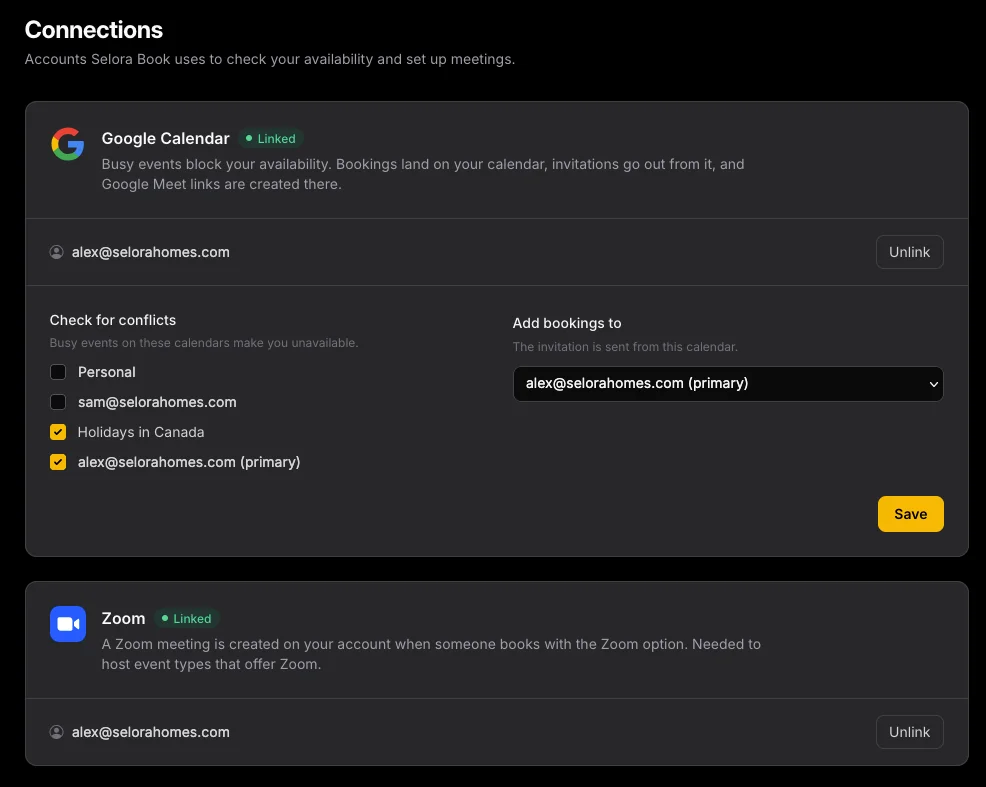Save the calendar settings
This screenshot has height=787, width=986.
pyautogui.click(x=911, y=514)
